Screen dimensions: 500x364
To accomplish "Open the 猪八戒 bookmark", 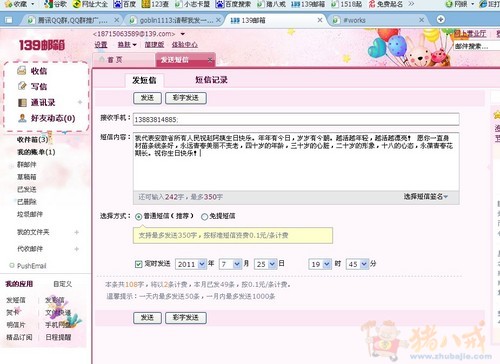I will [x=271, y=4].
